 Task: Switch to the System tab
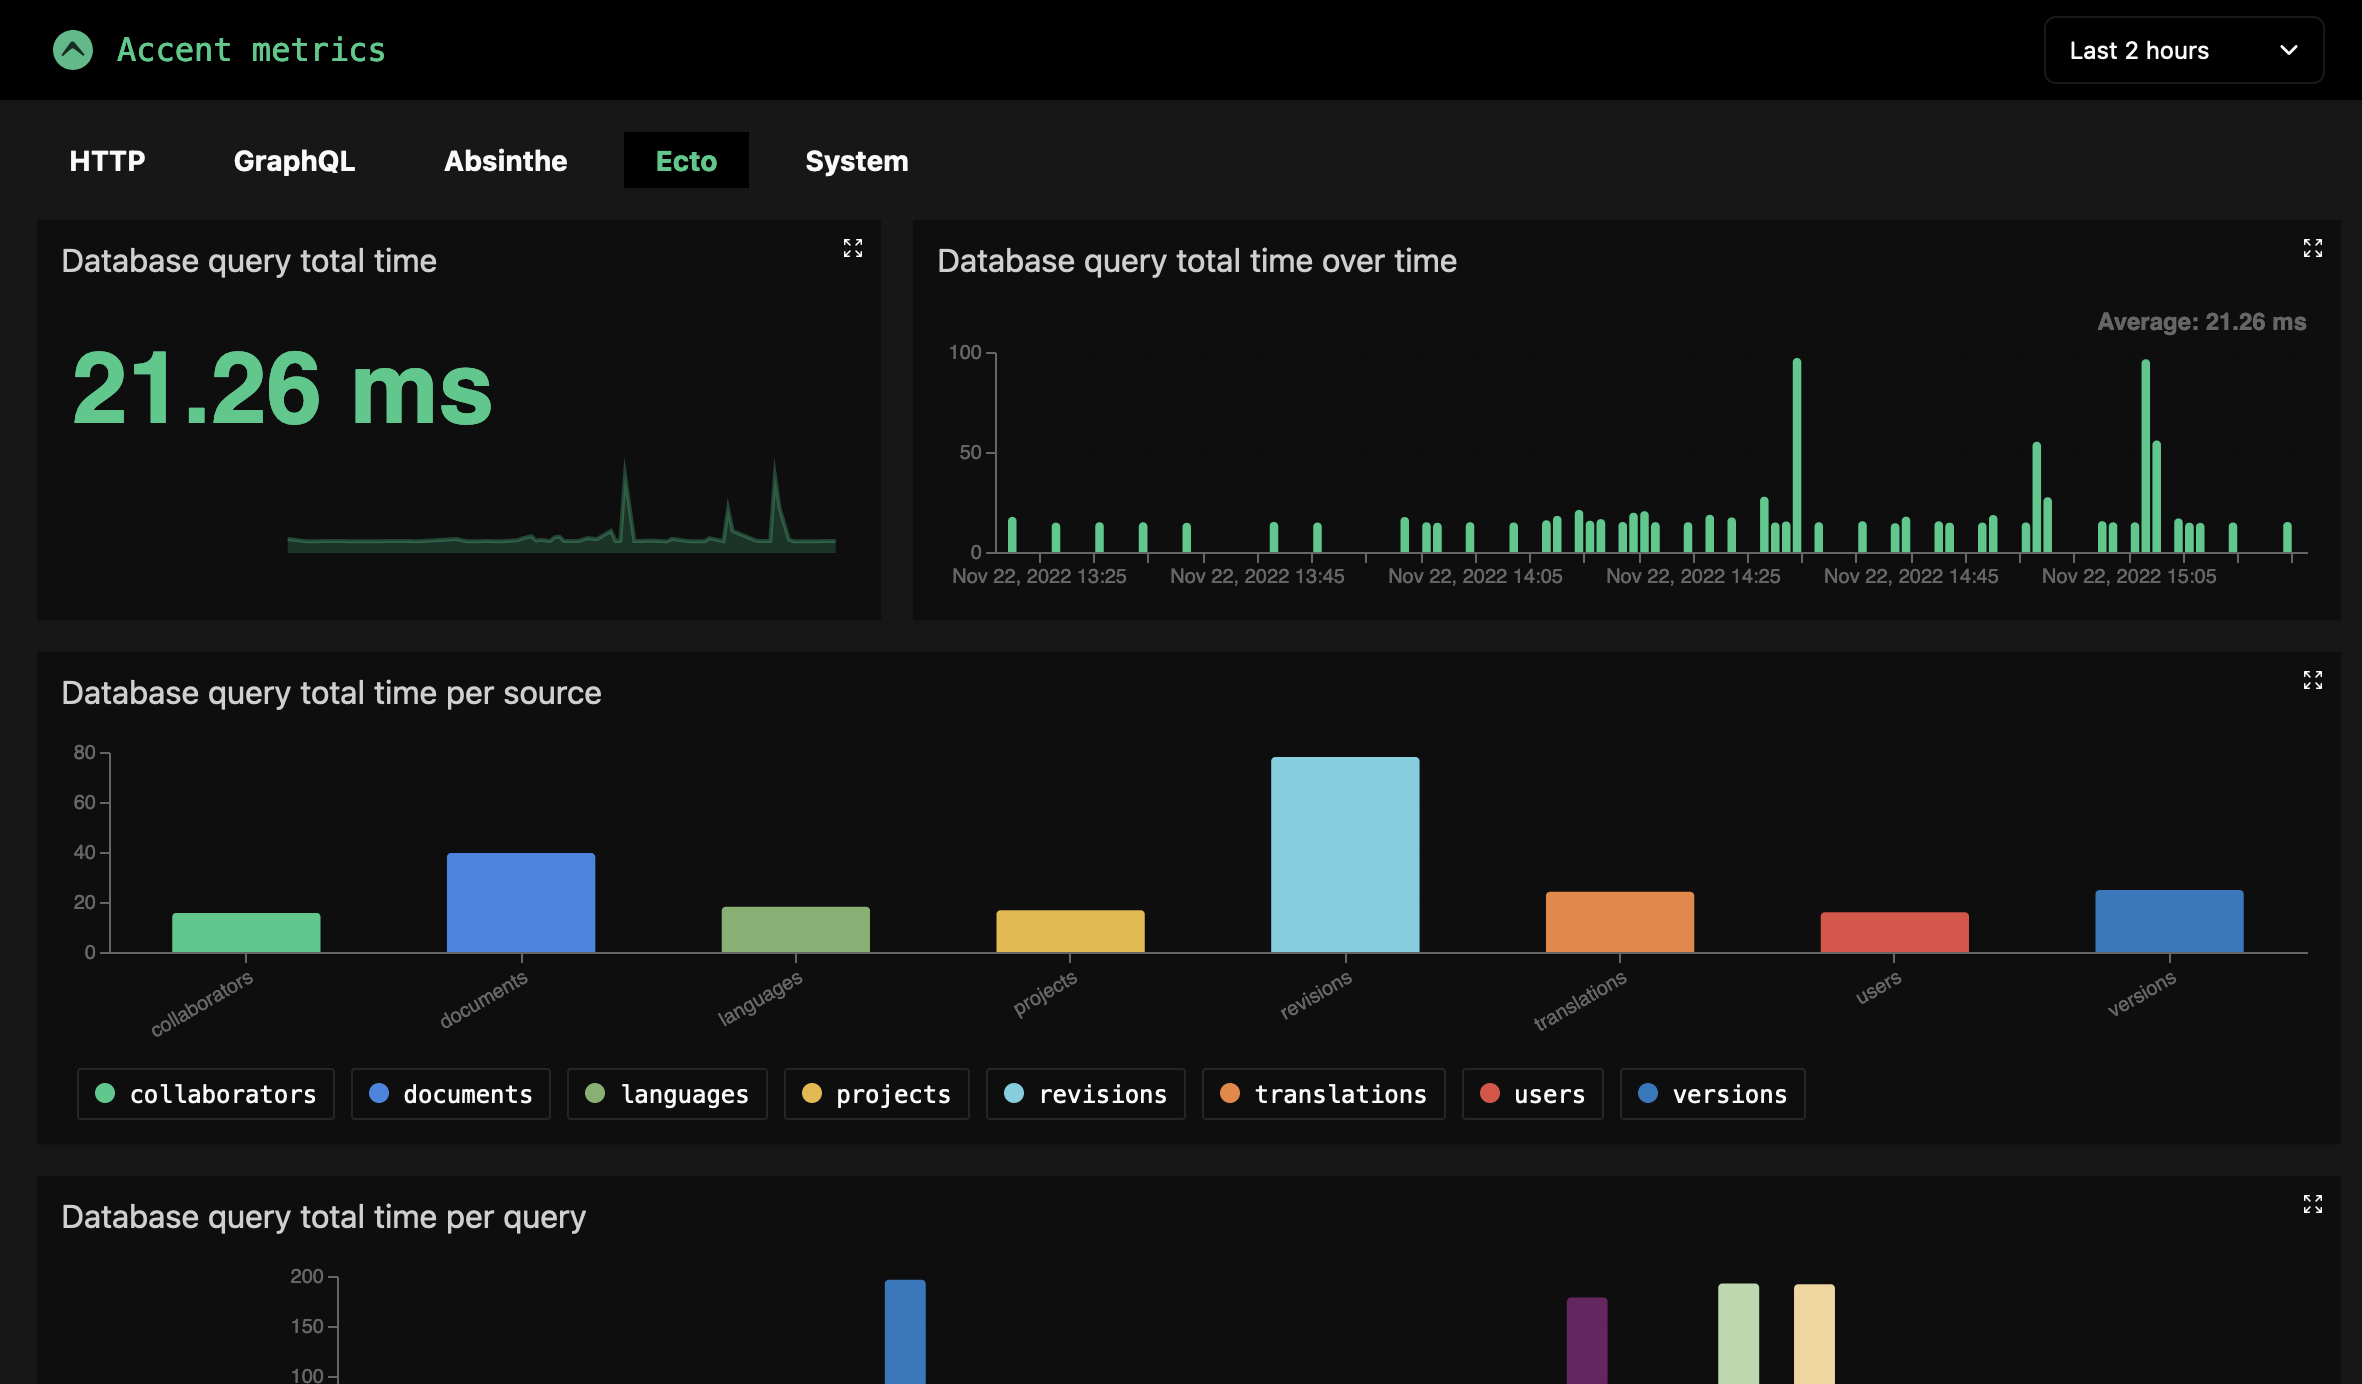click(856, 160)
